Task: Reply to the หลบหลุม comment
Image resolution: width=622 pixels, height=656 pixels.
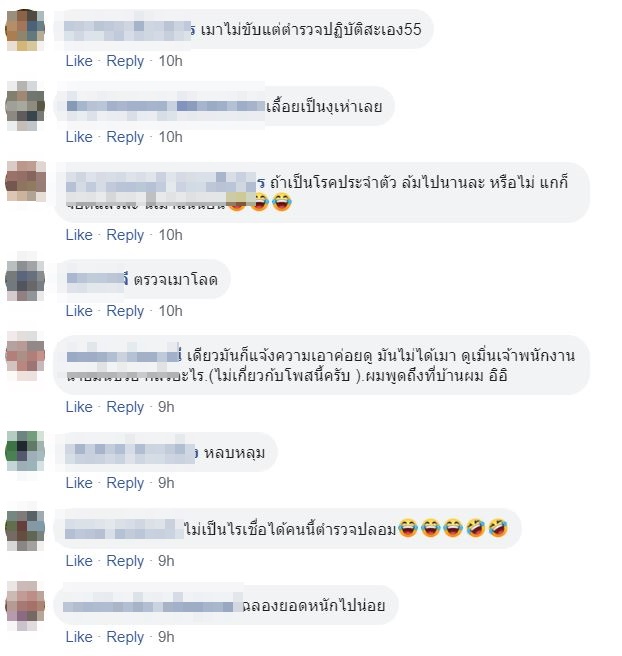Action: point(125,484)
